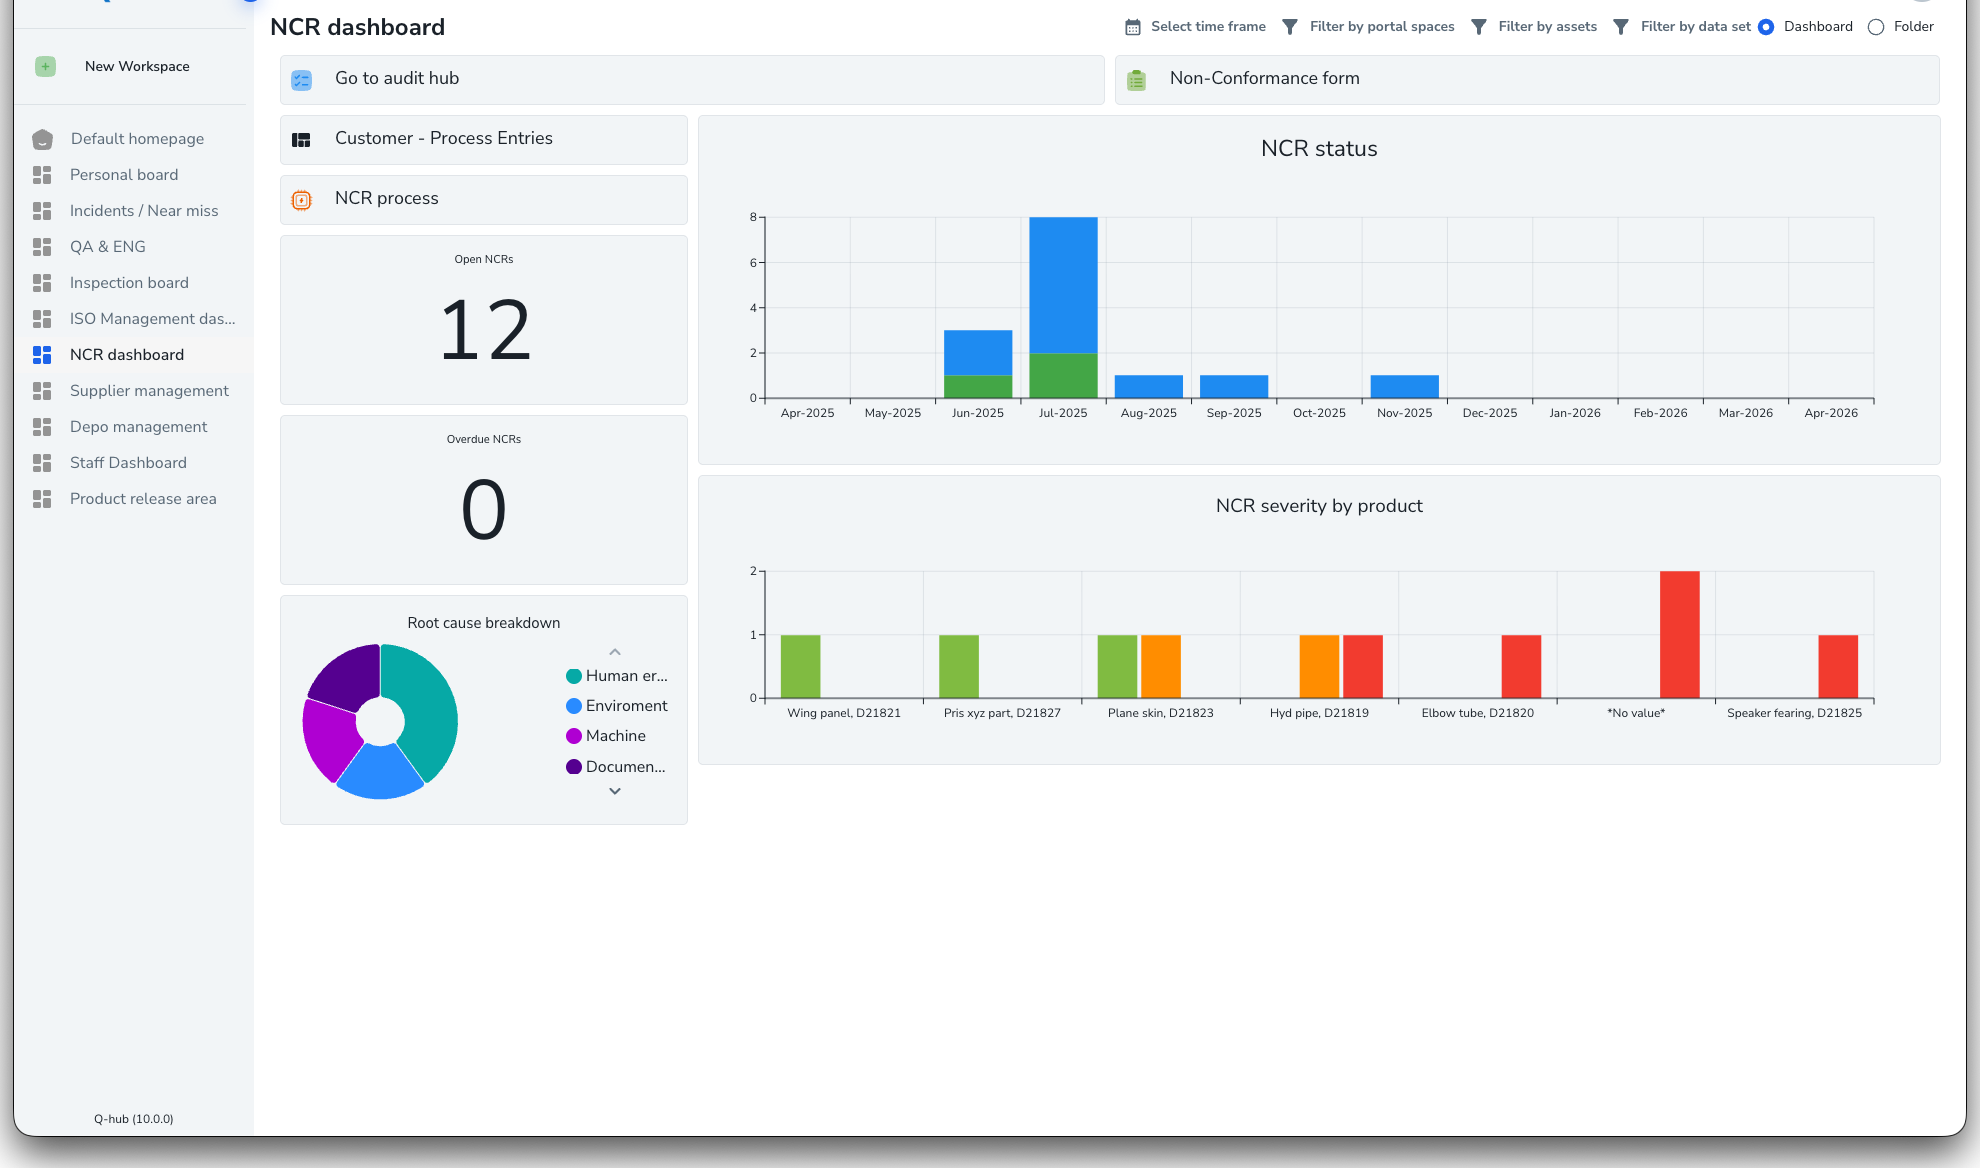Select the Folder radio button

pos(1876,26)
